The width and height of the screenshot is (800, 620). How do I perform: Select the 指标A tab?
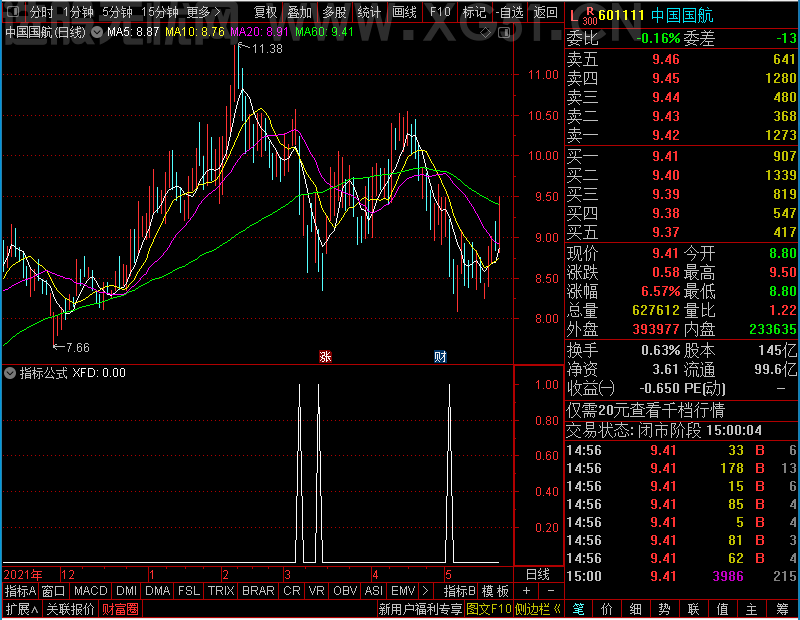(x=20, y=591)
